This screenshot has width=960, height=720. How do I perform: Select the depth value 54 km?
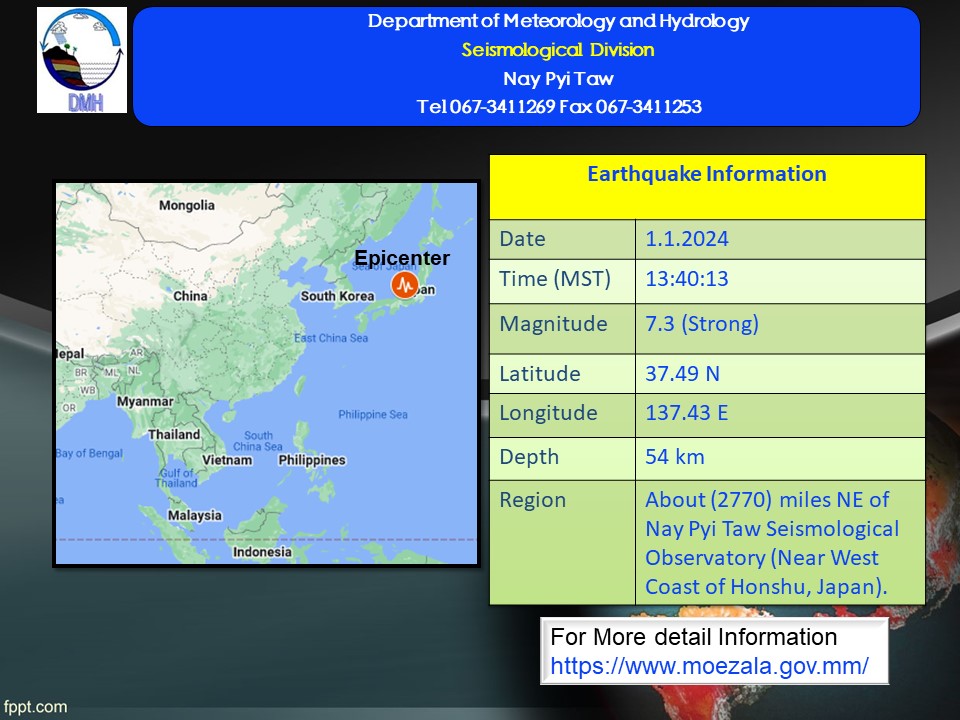(675, 457)
